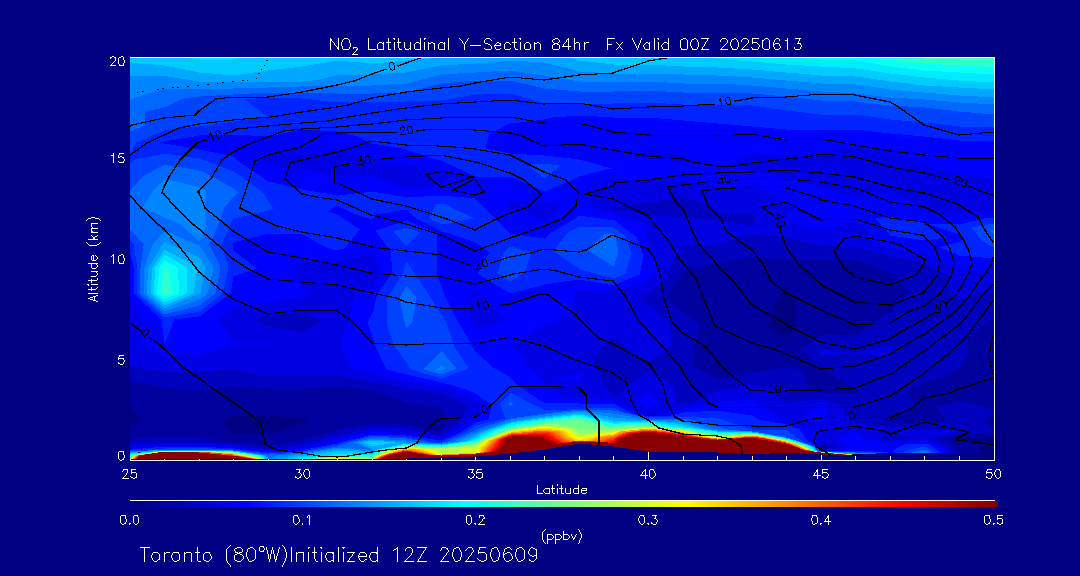1080x576 pixels.
Task: Select altitude axis tick label 10
Action: [116, 259]
